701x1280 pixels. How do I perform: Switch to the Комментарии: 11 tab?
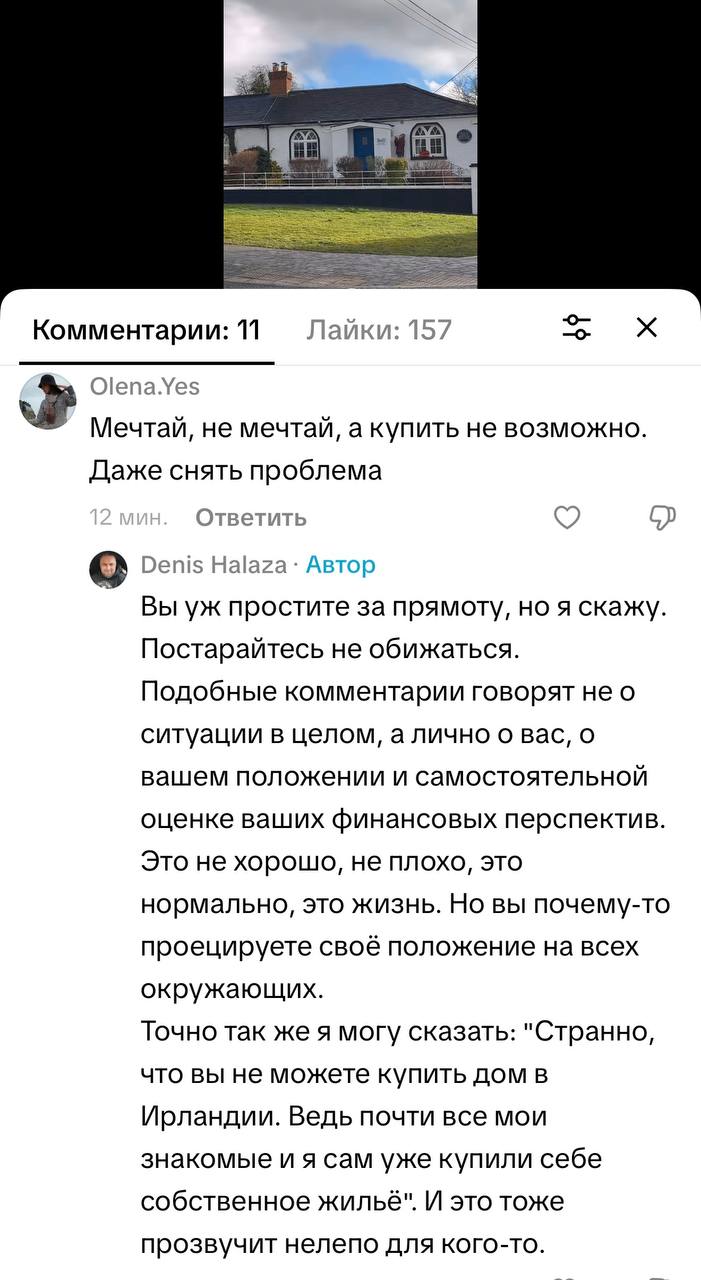(x=146, y=330)
